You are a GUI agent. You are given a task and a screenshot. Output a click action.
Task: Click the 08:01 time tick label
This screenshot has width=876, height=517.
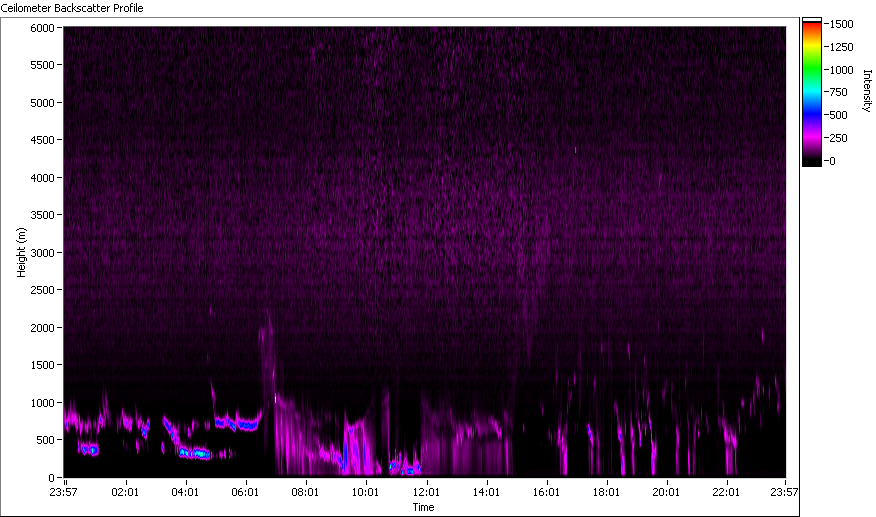coord(305,492)
